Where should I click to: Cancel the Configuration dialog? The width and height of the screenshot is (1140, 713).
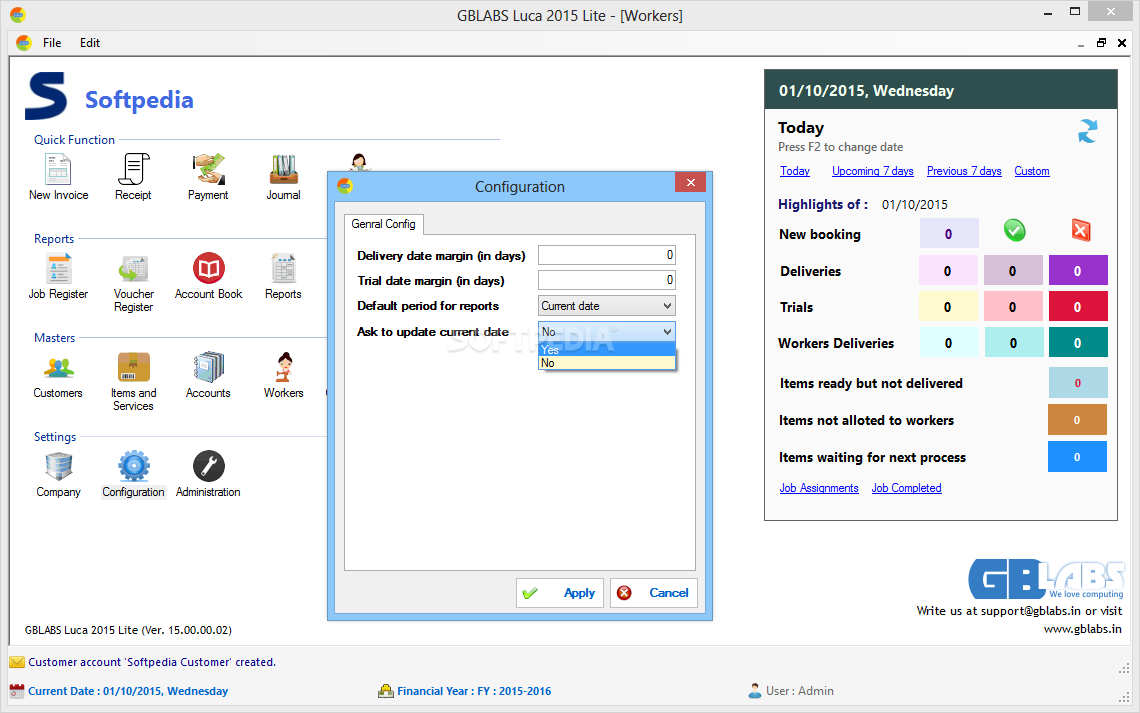click(x=654, y=593)
